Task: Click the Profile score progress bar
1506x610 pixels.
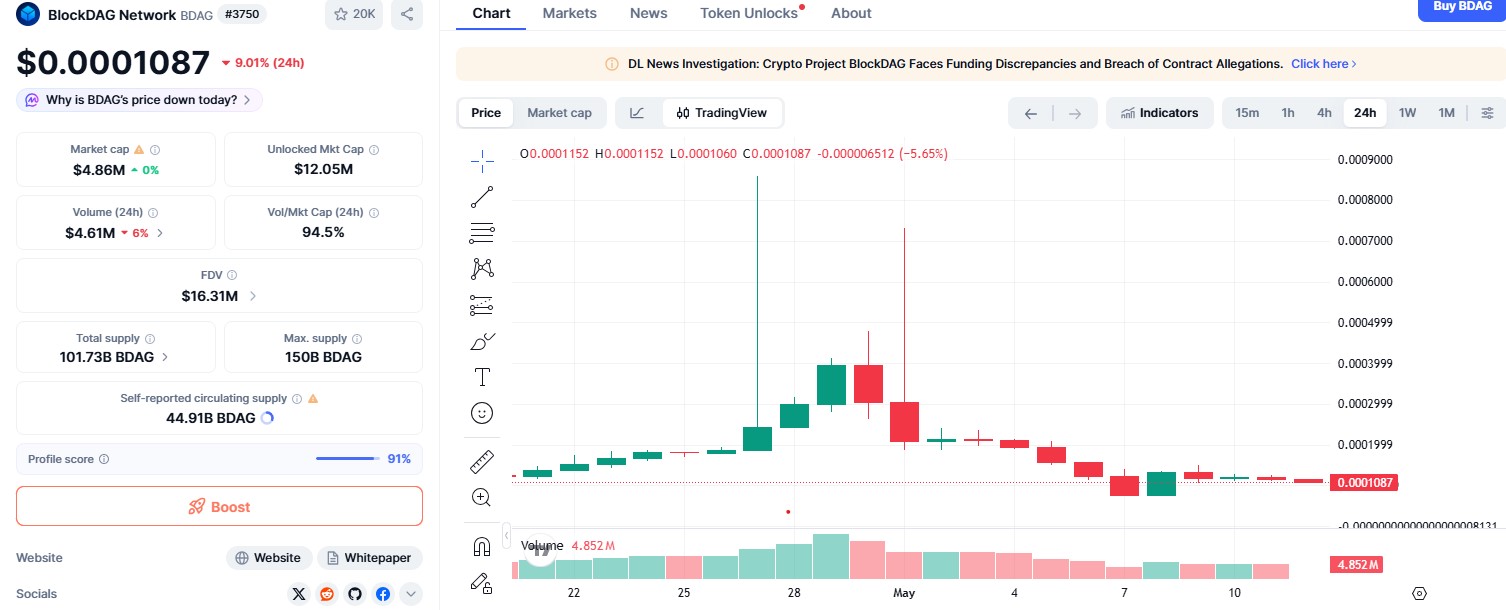Action: click(x=346, y=459)
